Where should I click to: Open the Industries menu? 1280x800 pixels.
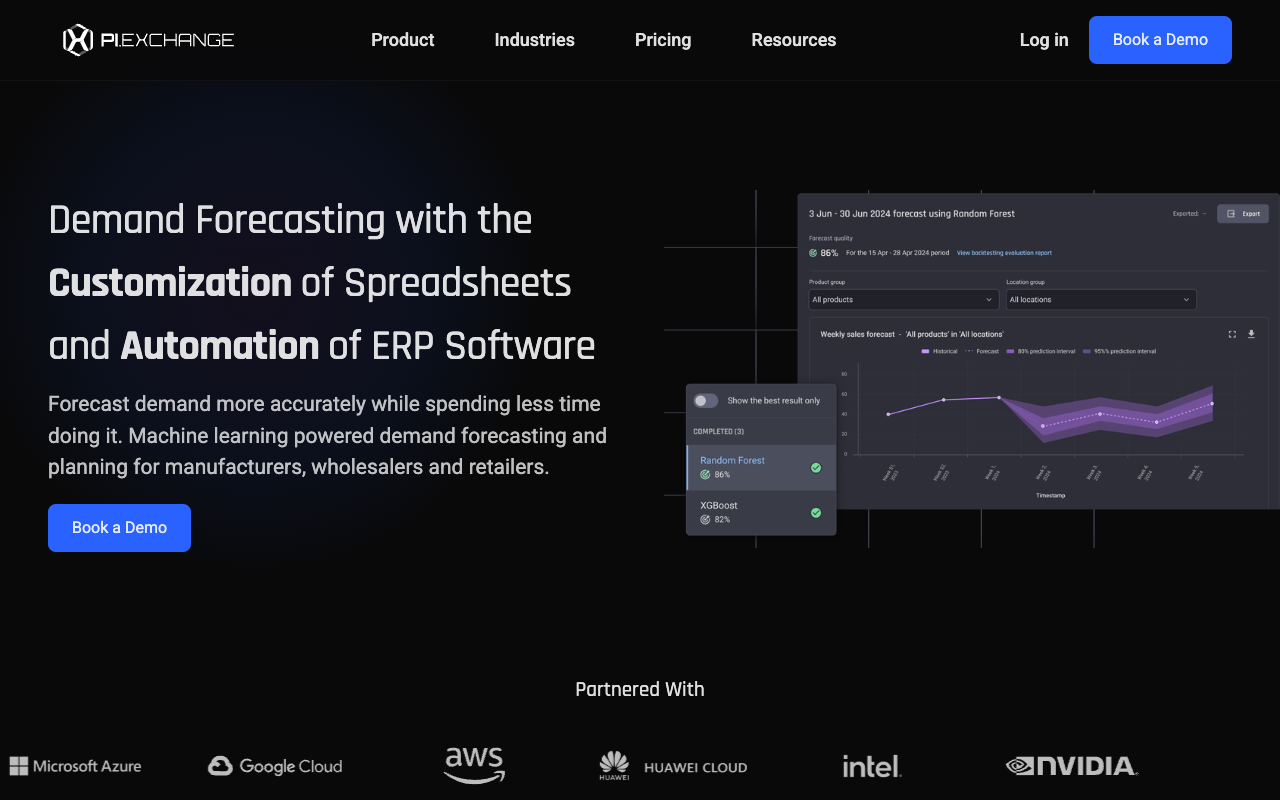pos(535,40)
